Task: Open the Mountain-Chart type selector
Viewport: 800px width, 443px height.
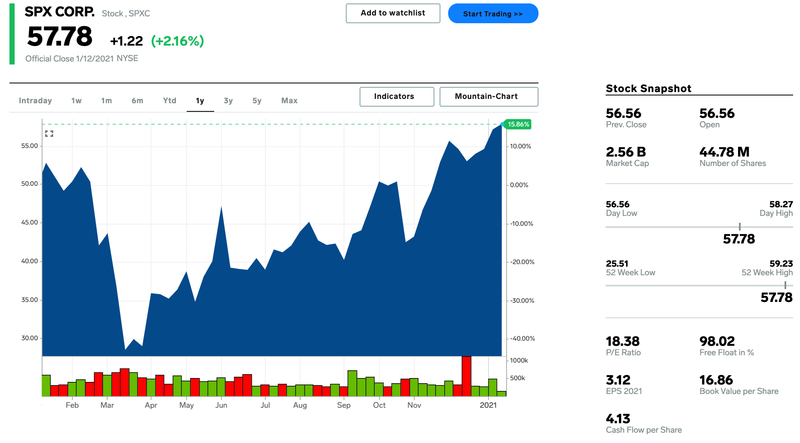Action: coord(488,96)
